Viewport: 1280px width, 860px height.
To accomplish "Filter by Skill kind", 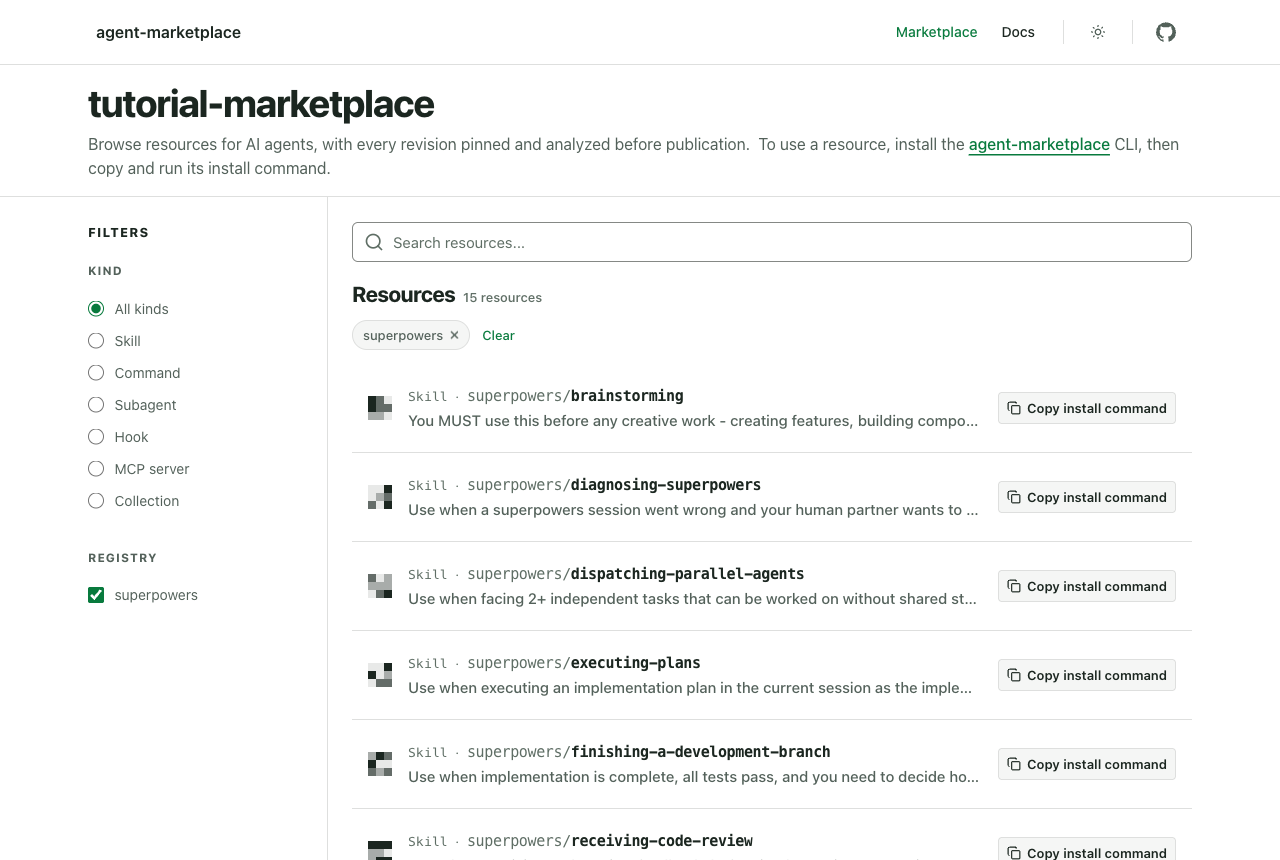I will [96, 341].
